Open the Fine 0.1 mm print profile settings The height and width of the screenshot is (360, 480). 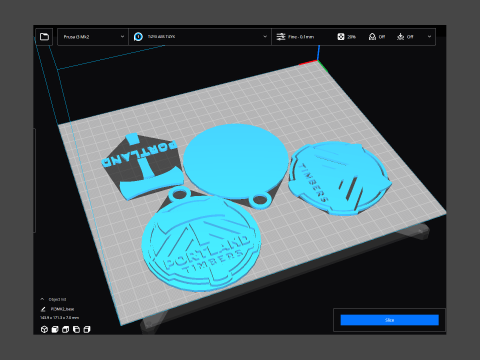tap(301, 37)
